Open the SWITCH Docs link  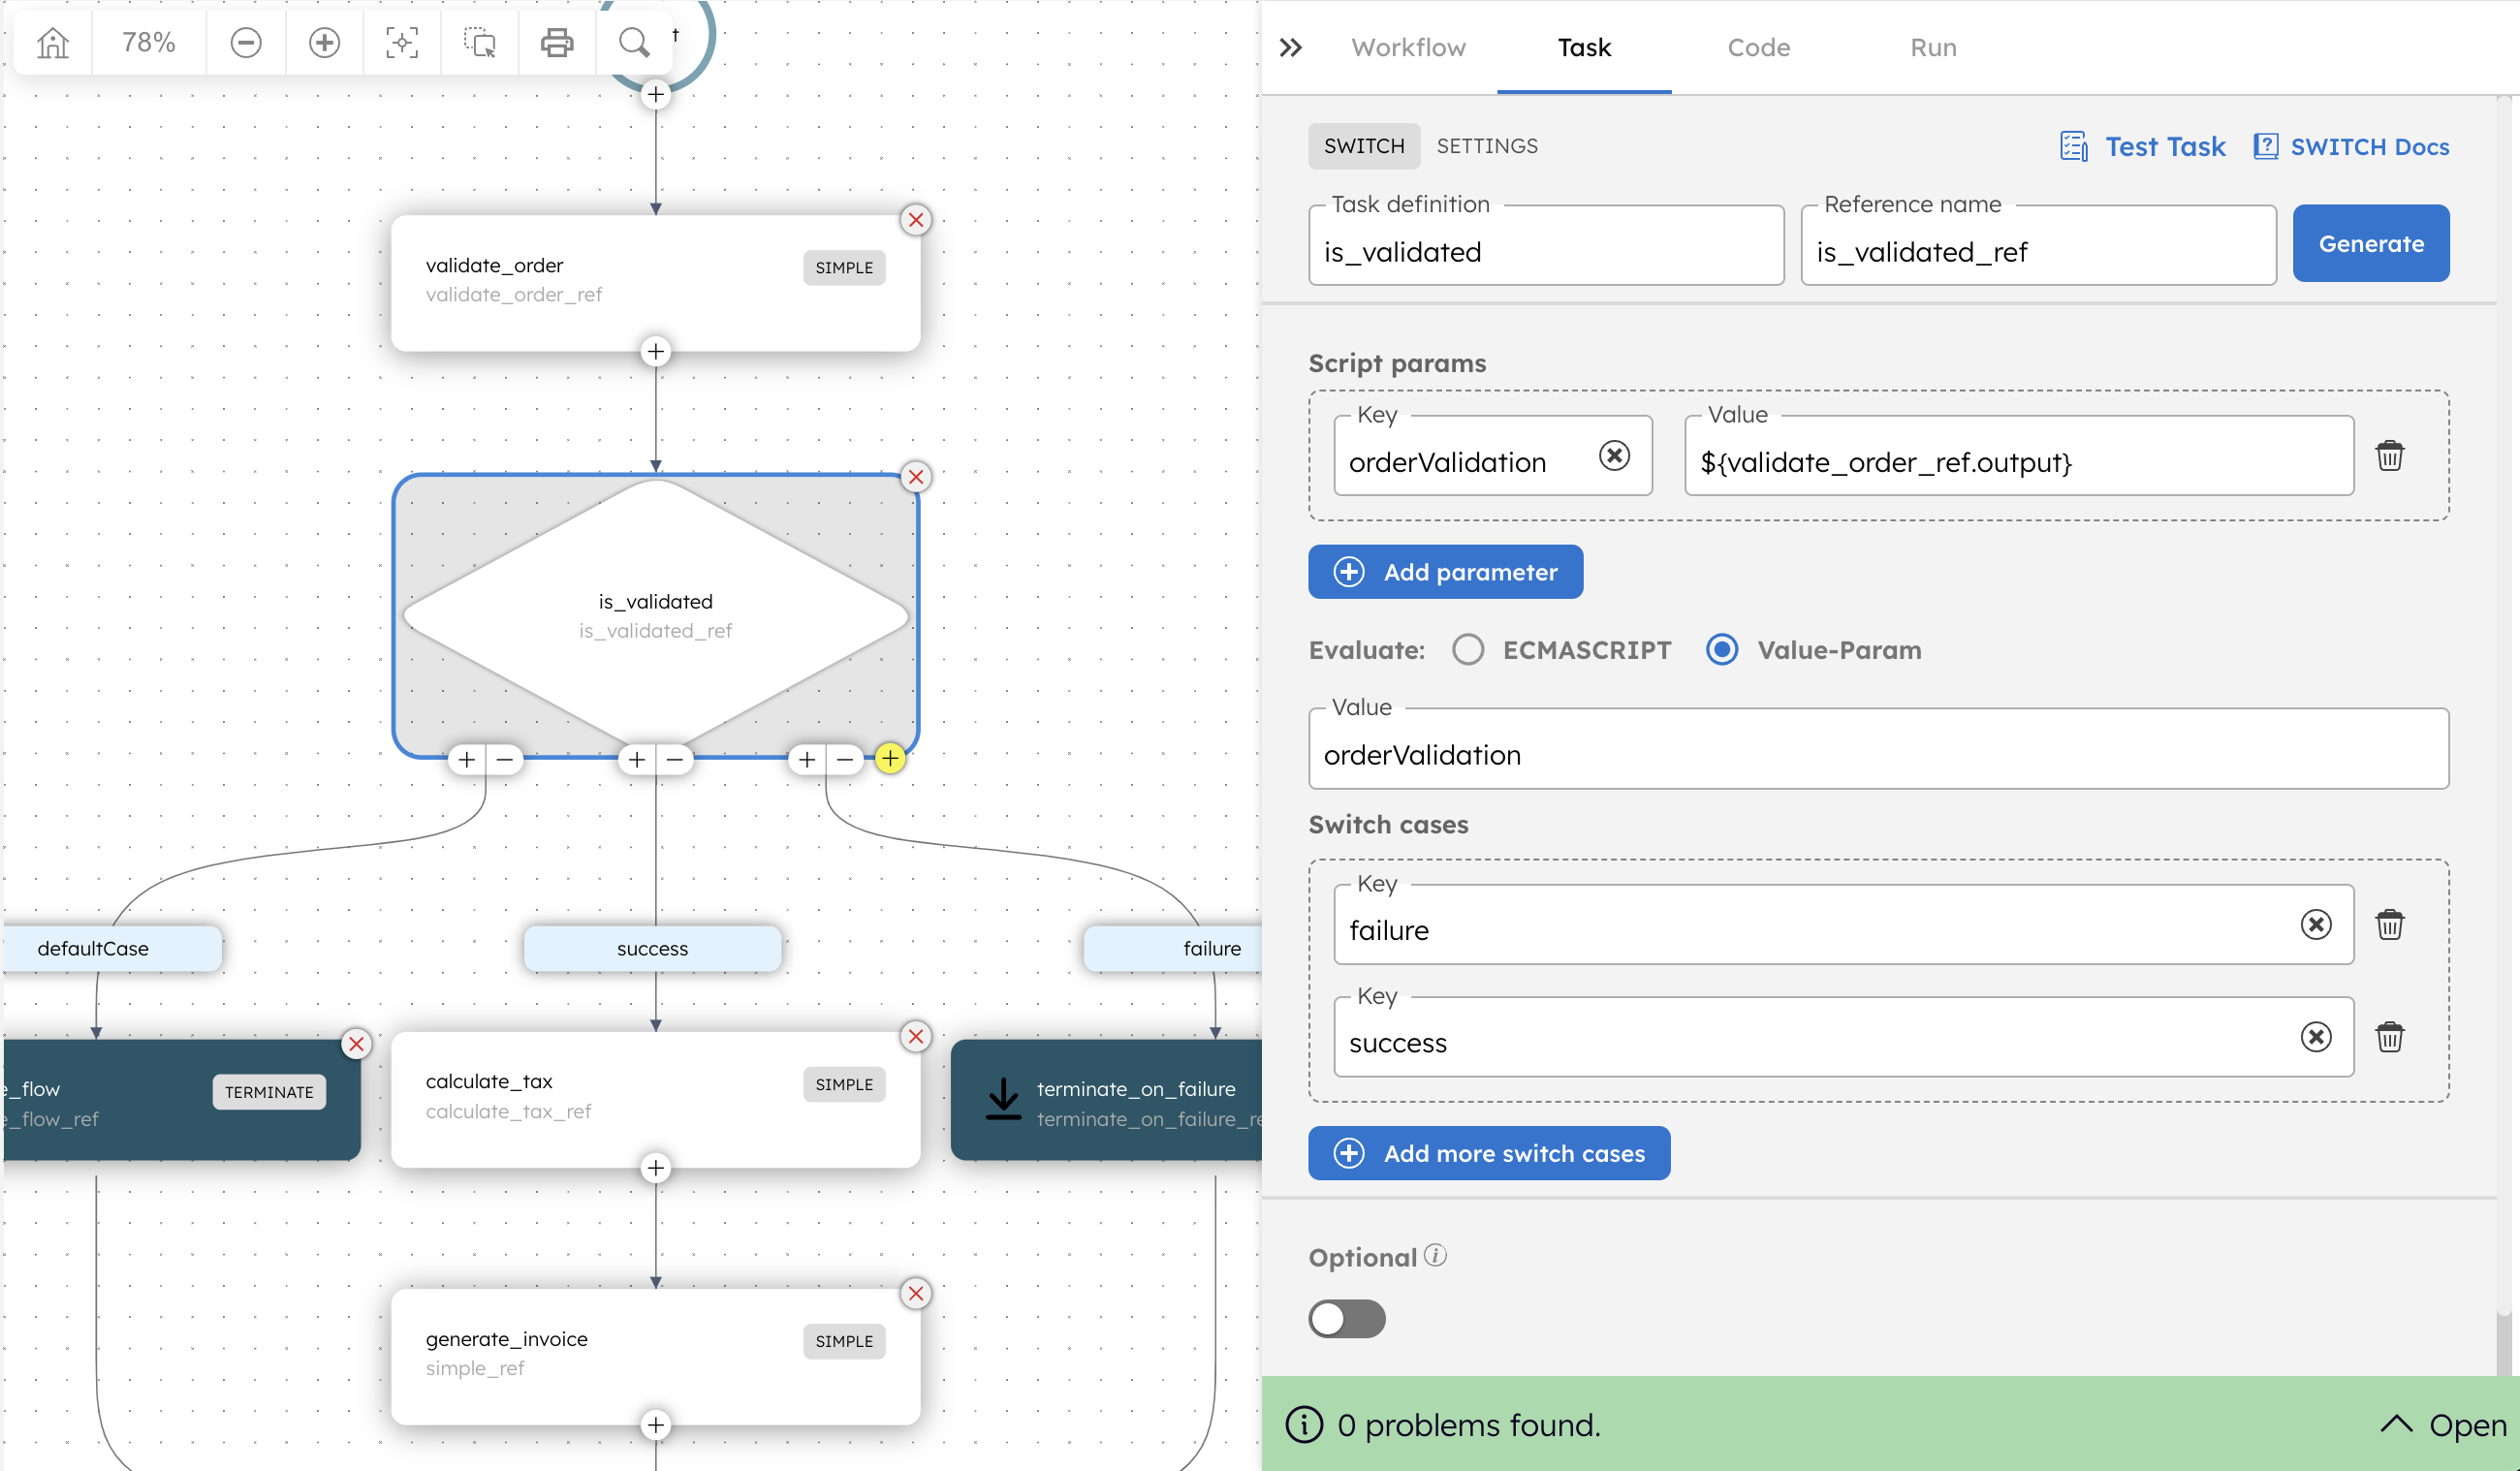pyautogui.click(x=2352, y=146)
